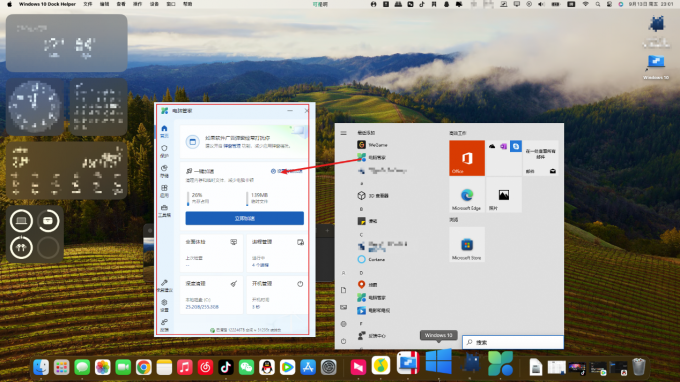Click the analog clock widget
This screenshot has height=382, width=680.
point(35,107)
